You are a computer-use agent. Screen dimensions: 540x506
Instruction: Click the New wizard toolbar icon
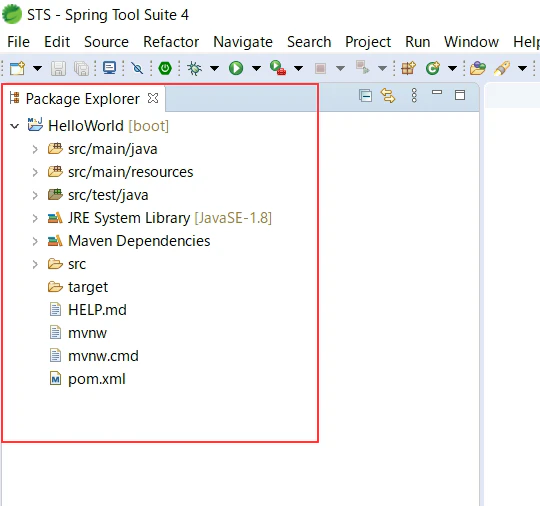pyautogui.click(x=17, y=68)
